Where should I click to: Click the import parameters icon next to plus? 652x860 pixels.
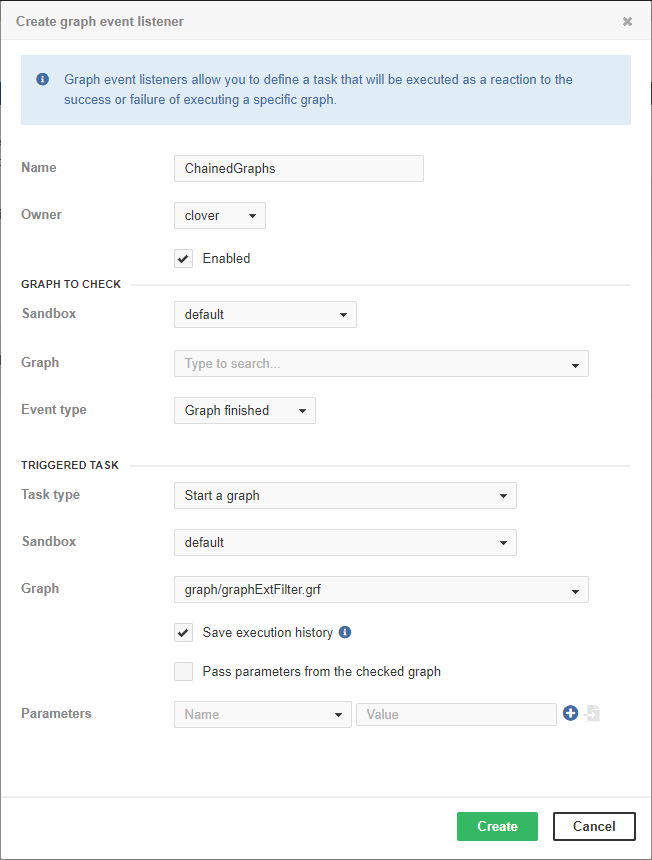[x=592, y=714]
